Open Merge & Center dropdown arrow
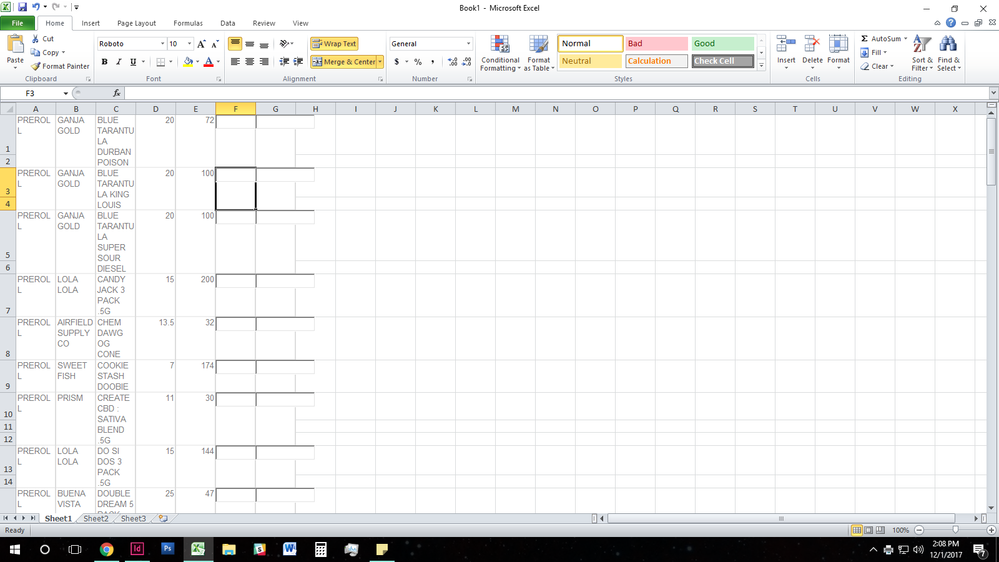The width and height of the screenshot is (999, 562). 380,62
